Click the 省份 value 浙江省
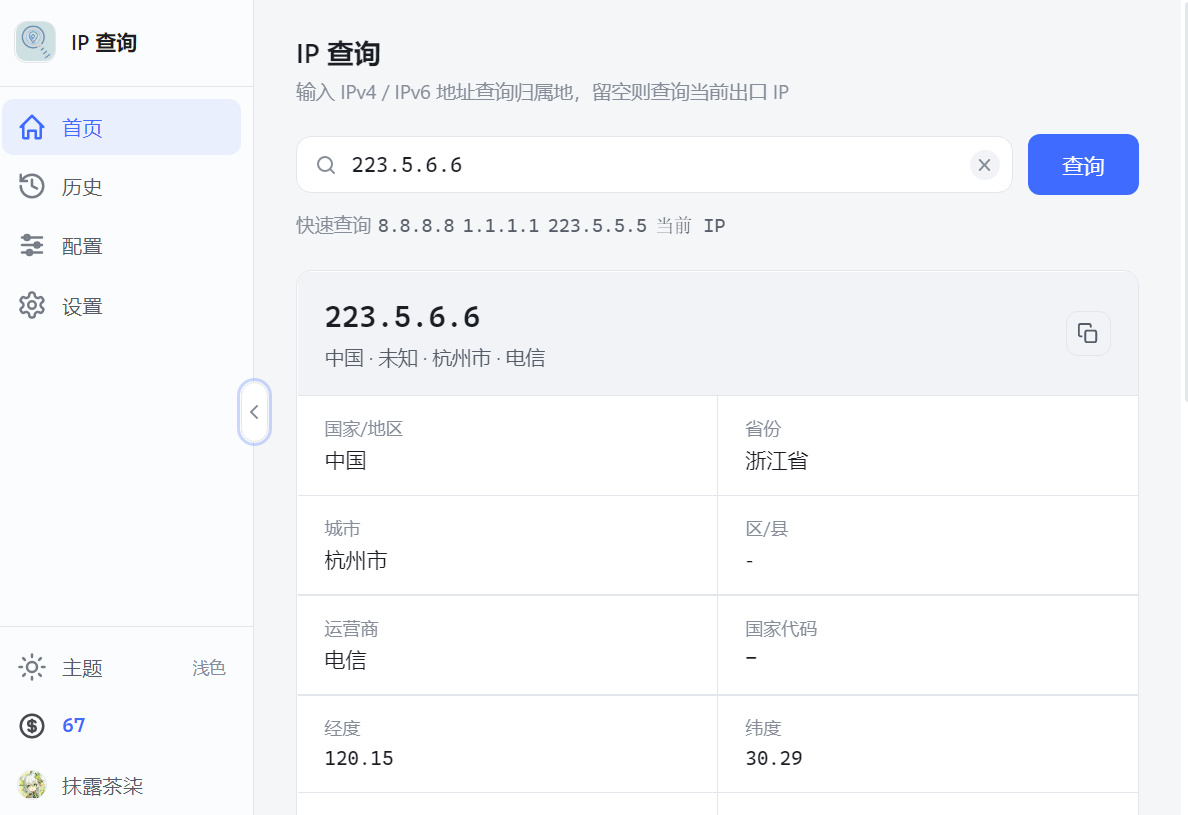The height and width of the screenshot is (815, 1188). click(x=777, y=461)
